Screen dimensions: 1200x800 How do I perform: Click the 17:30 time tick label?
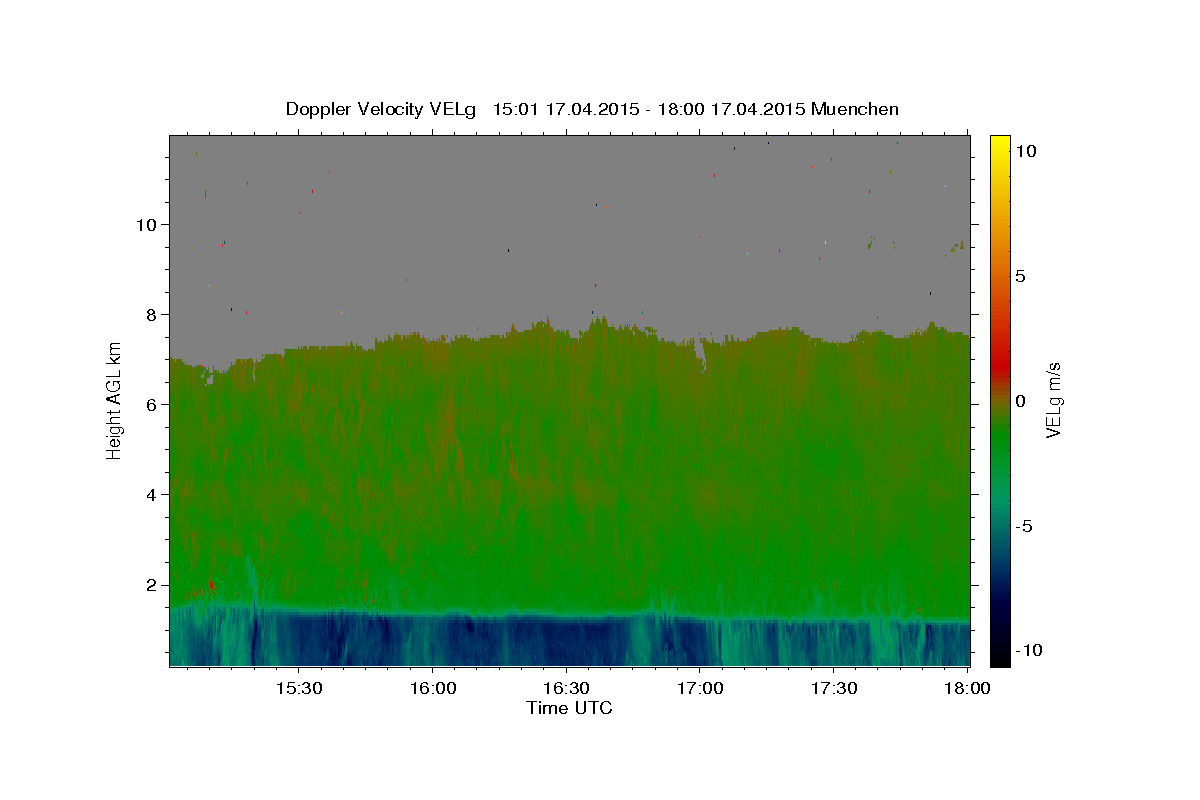834,689
